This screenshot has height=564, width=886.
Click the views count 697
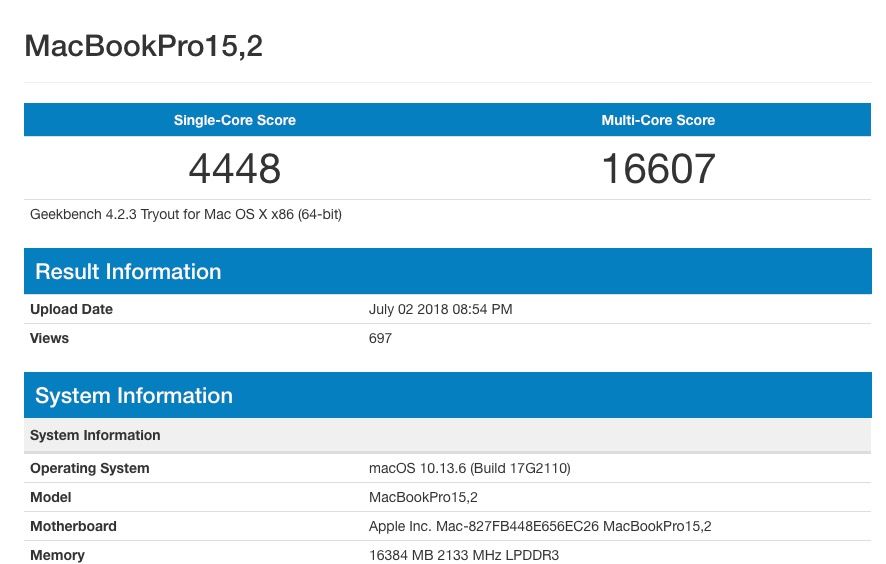click(380, 338)
